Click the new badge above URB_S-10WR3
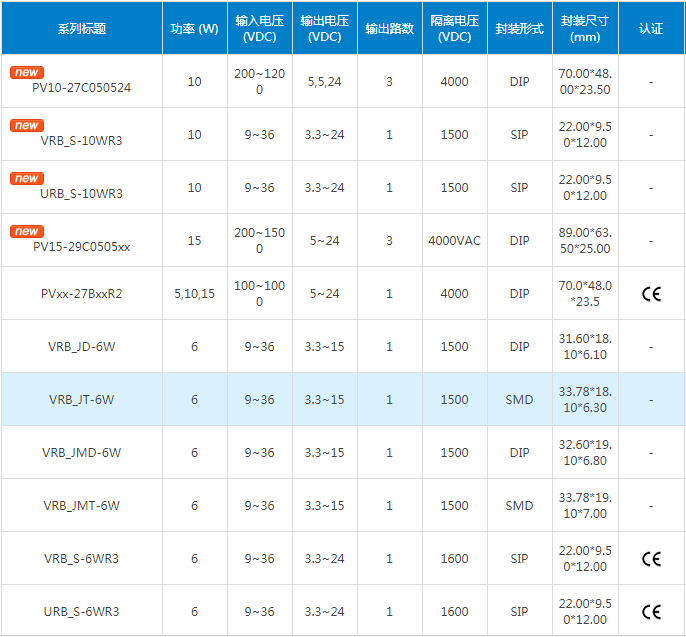Viewport: 686px width, 637px height. [27, 179]
